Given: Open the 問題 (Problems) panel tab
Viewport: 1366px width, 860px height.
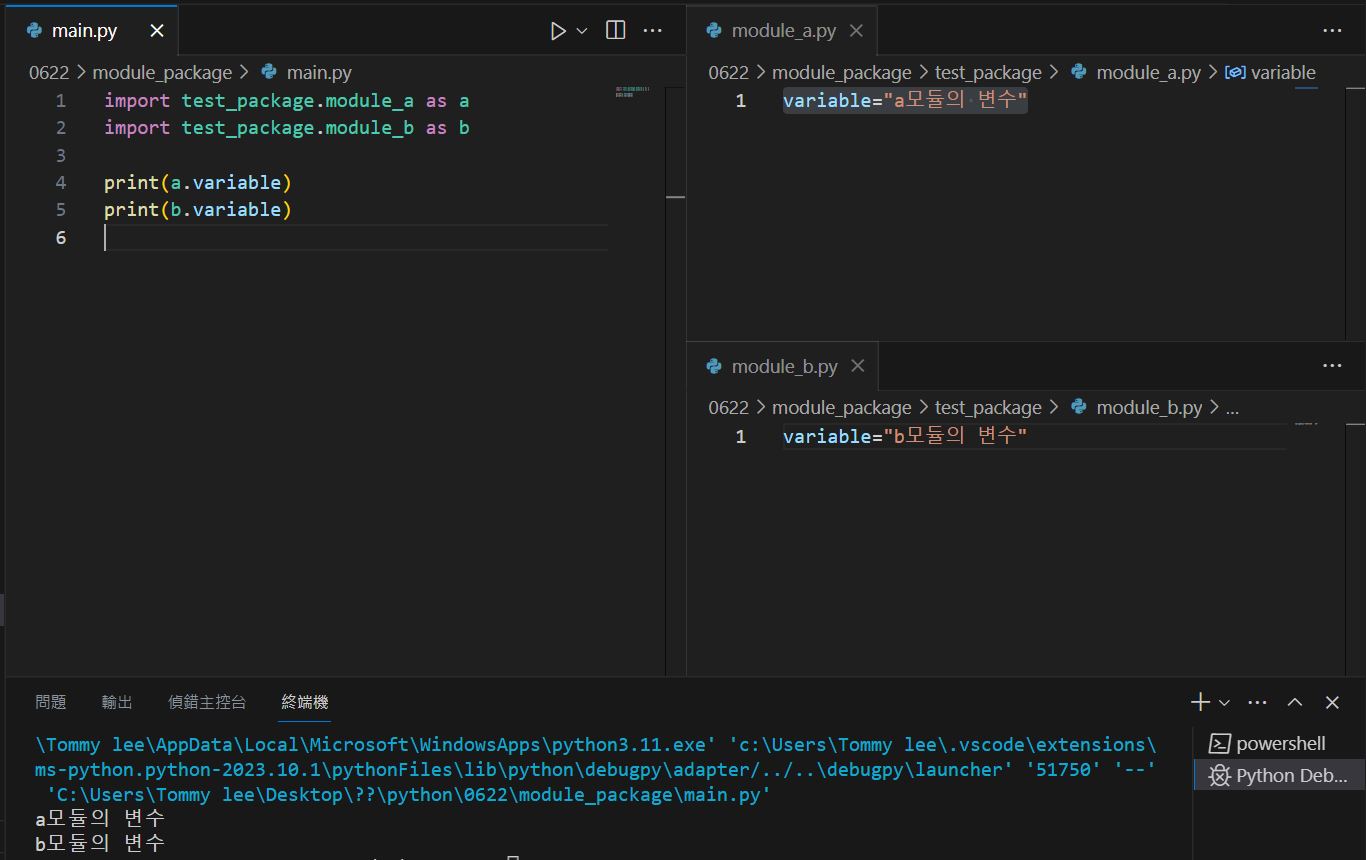Looking at the screenshot, I should 51,702.
